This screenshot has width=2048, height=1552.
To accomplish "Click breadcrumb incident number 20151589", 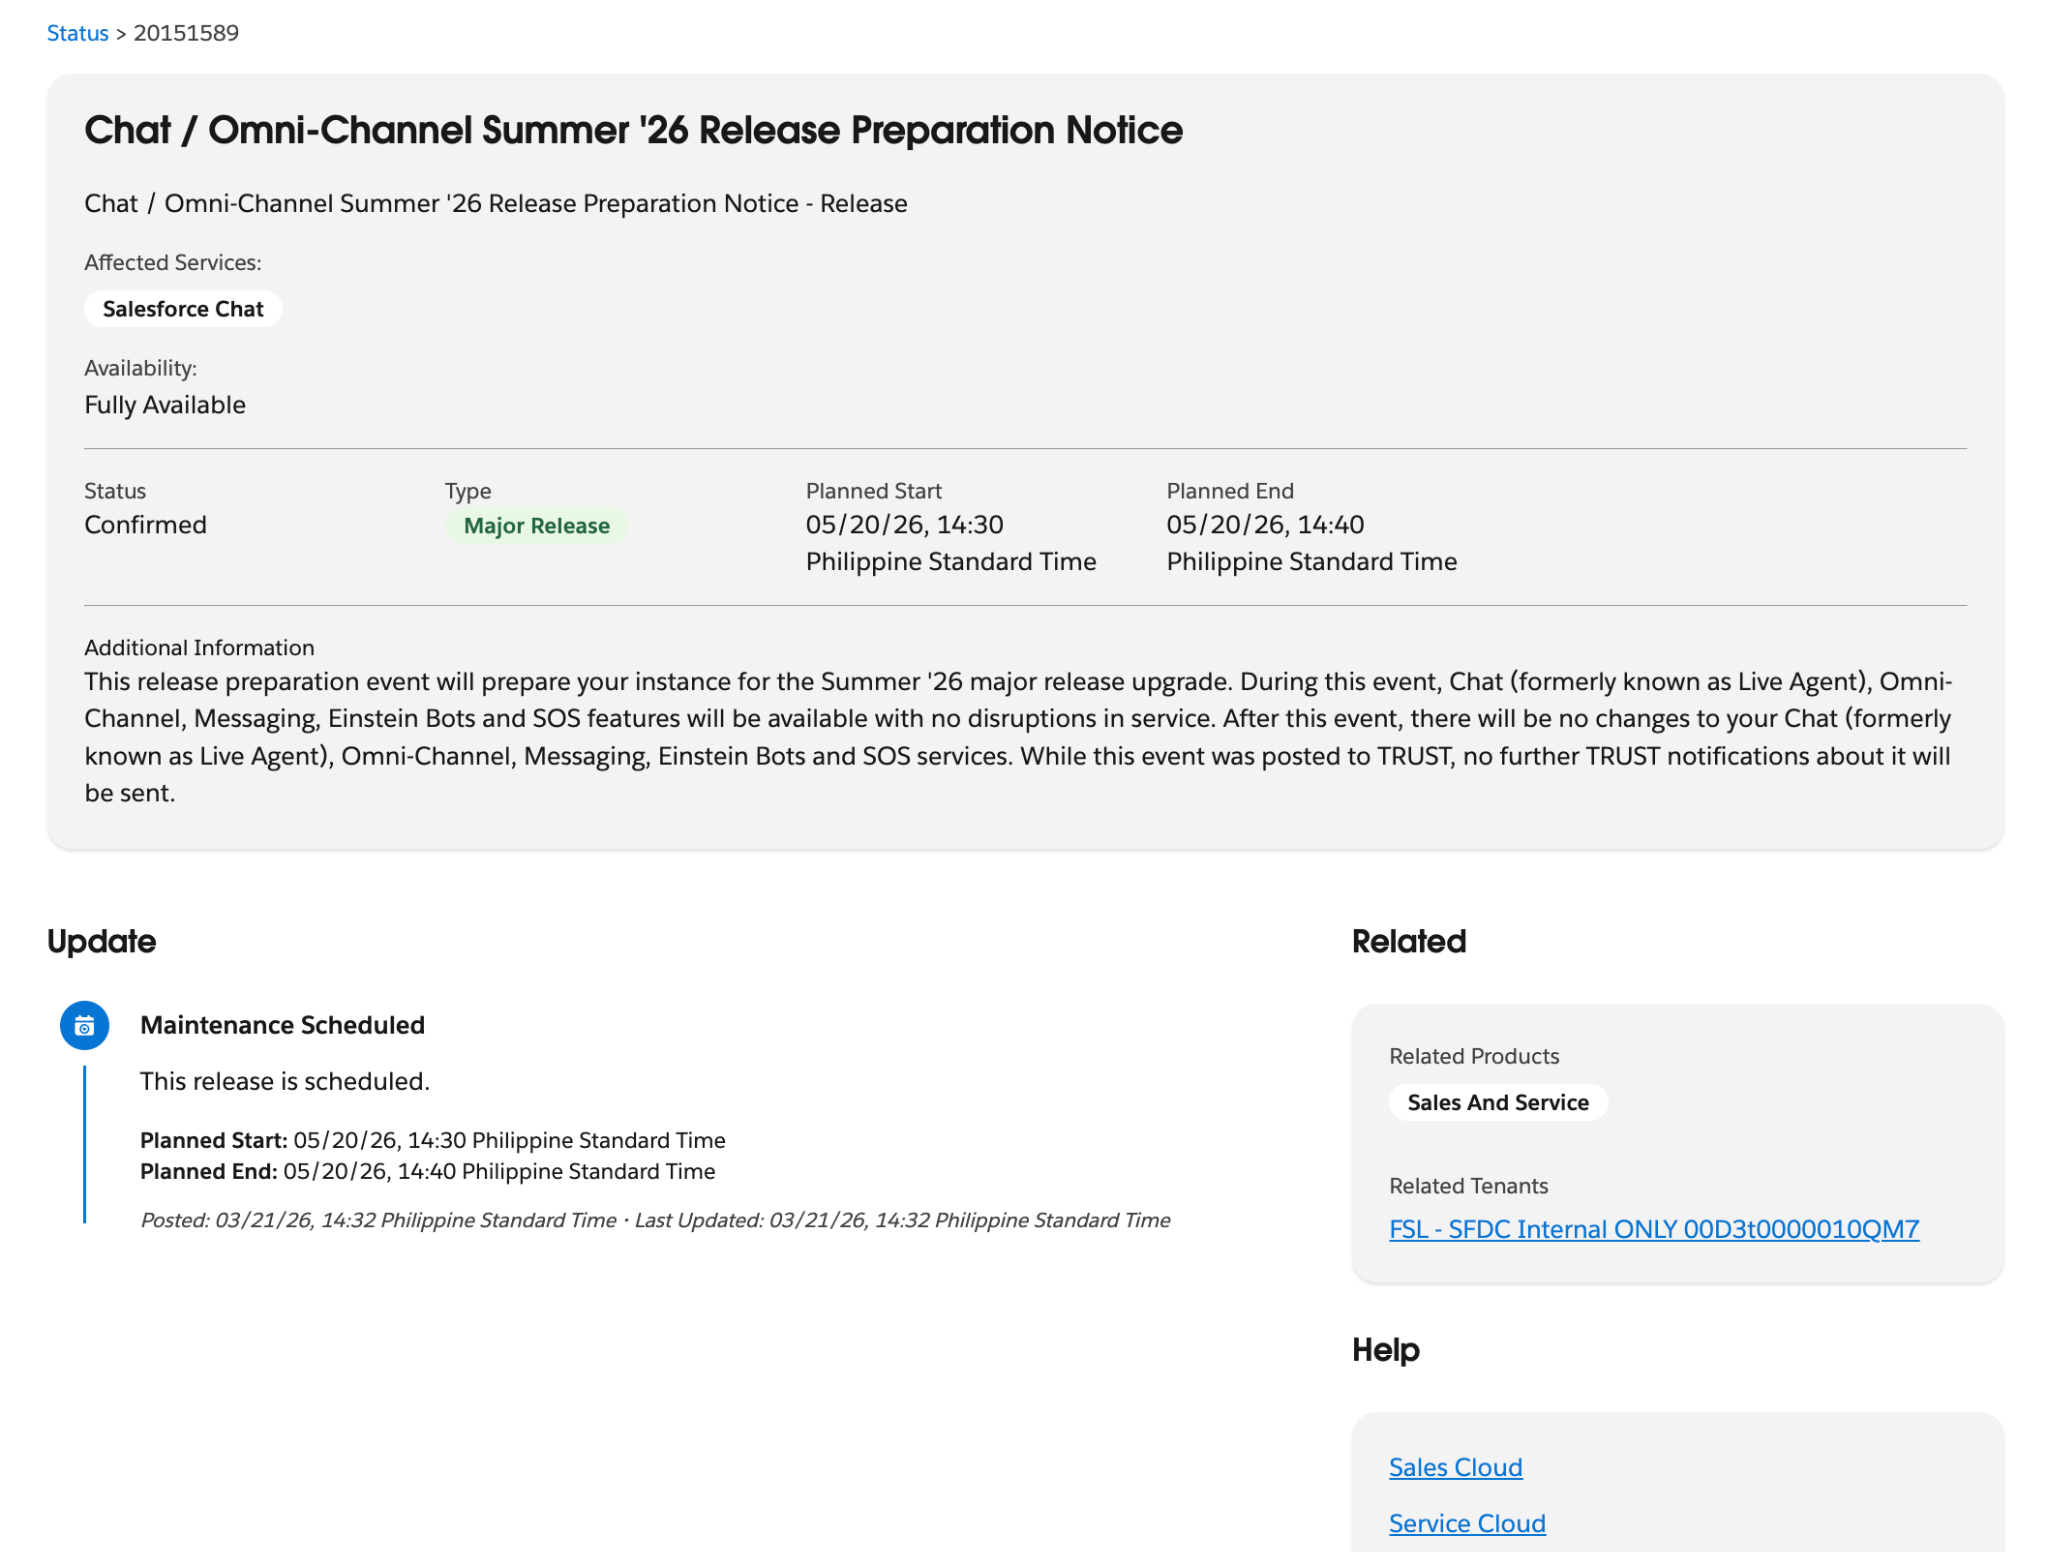I will tap(186, 33).
